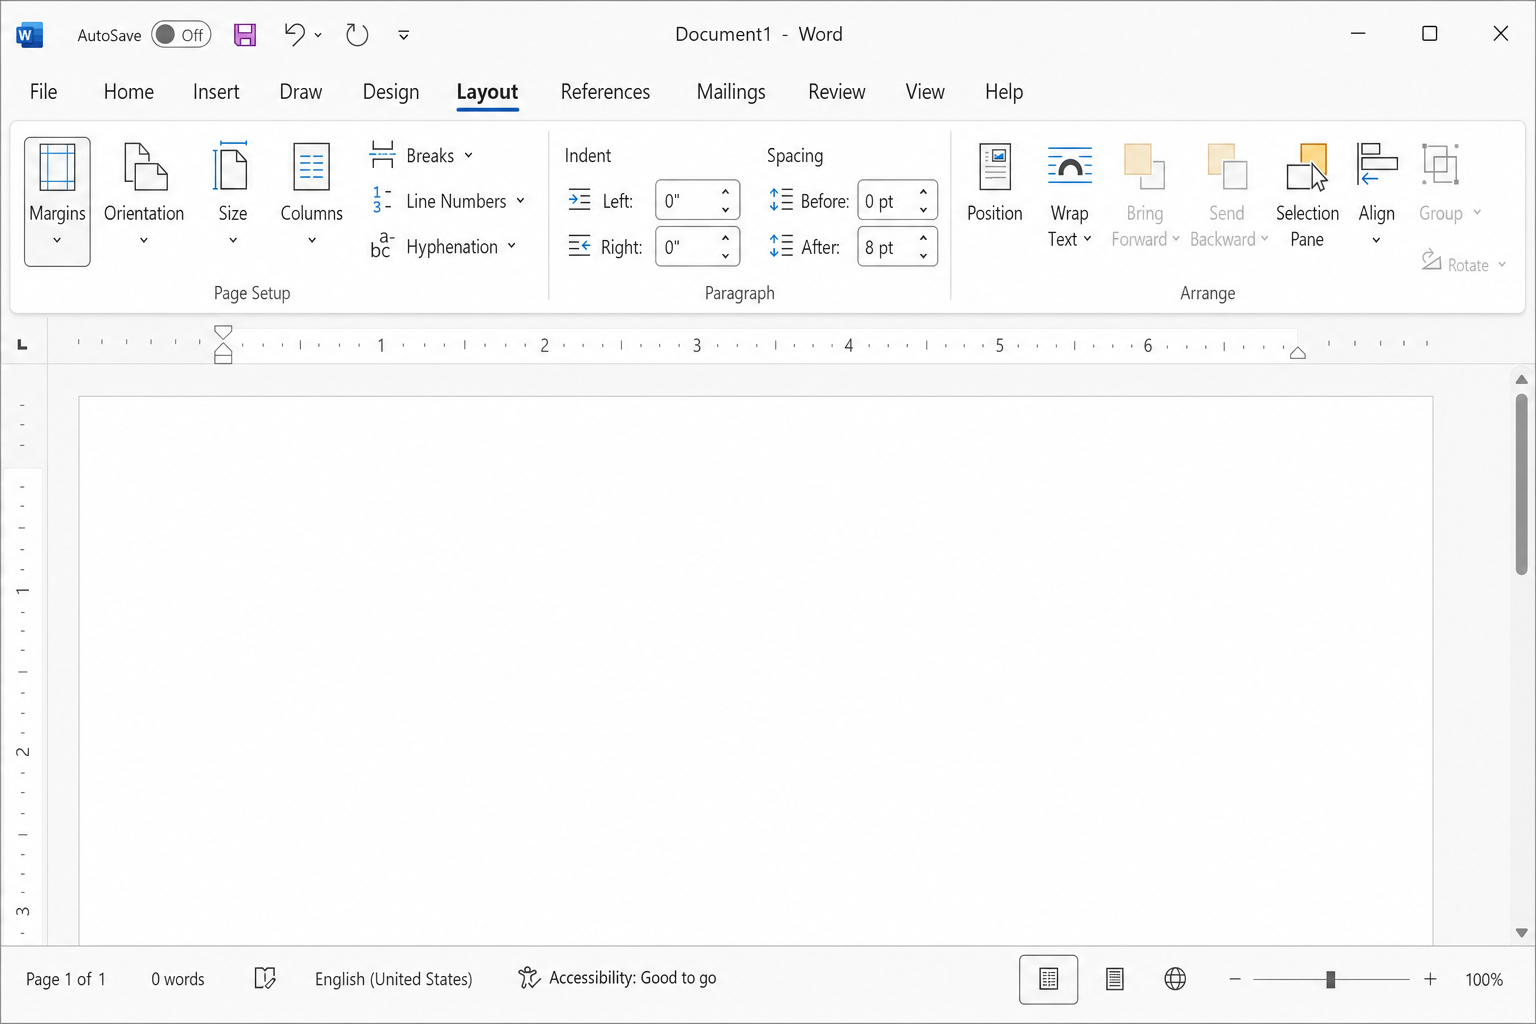Open Accessibility: Good to go checker
This screenshot has height=1024, width=1536.
click(617, 978)
